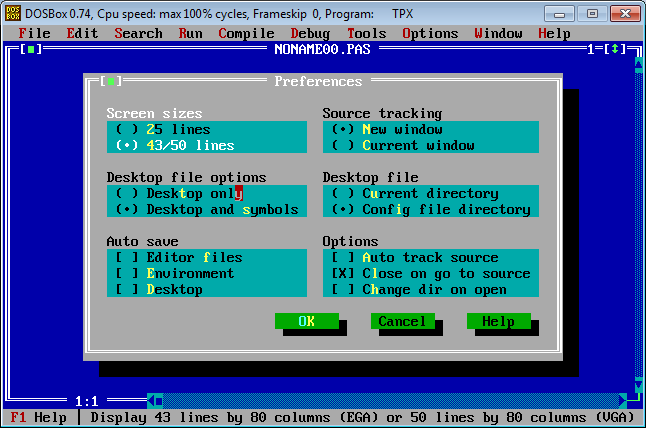The height and width of the screenshot is (428, 646).
Task: Uncheck Close on go to source
Action: (343, 273)
